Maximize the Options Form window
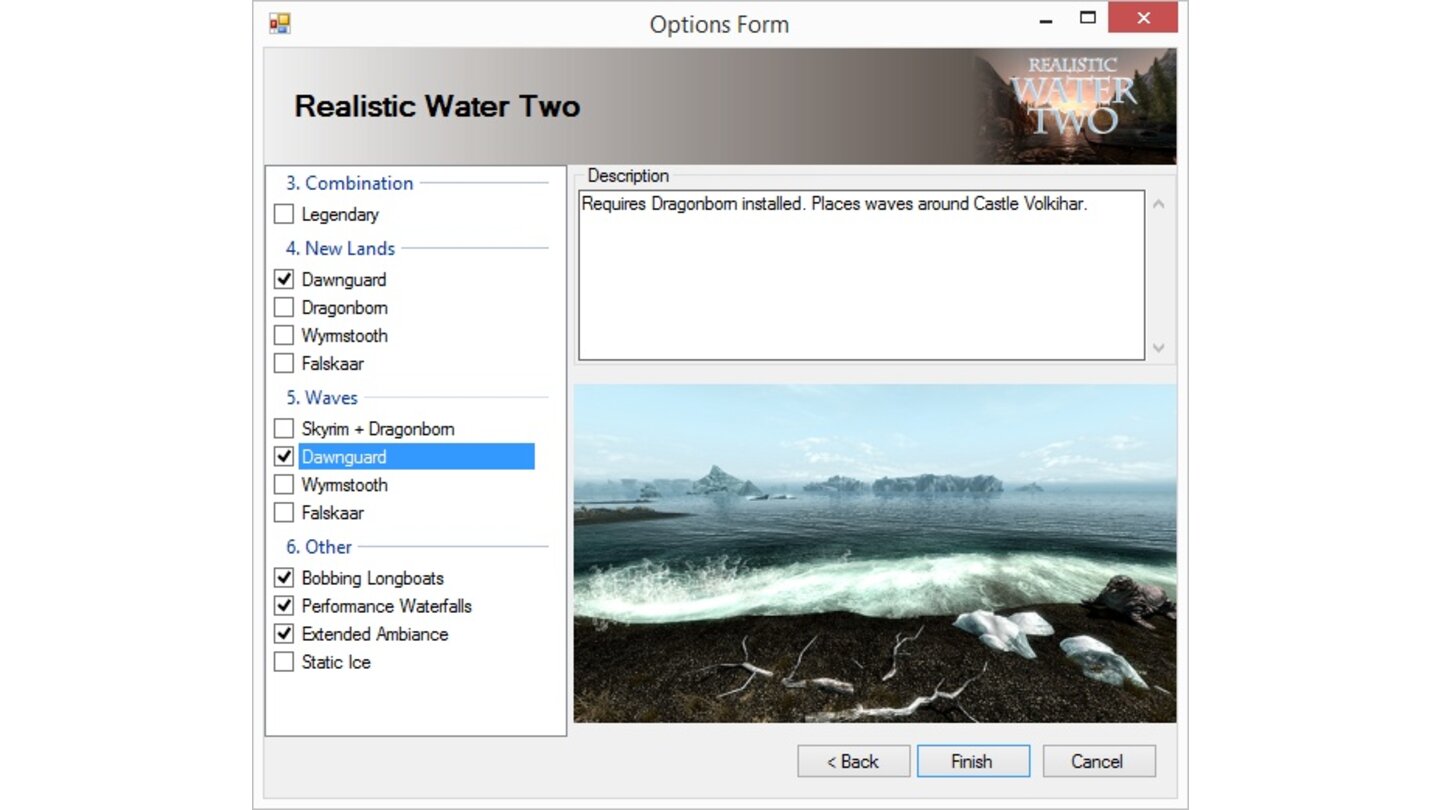 pos(1088,18)
